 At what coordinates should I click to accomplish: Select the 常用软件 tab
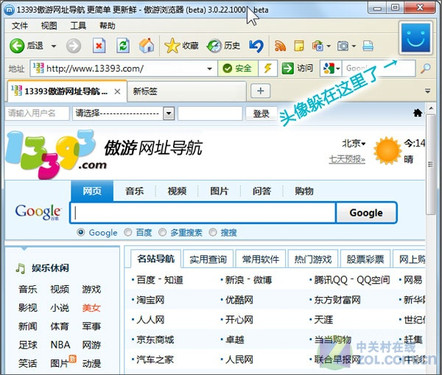[260, 259]
